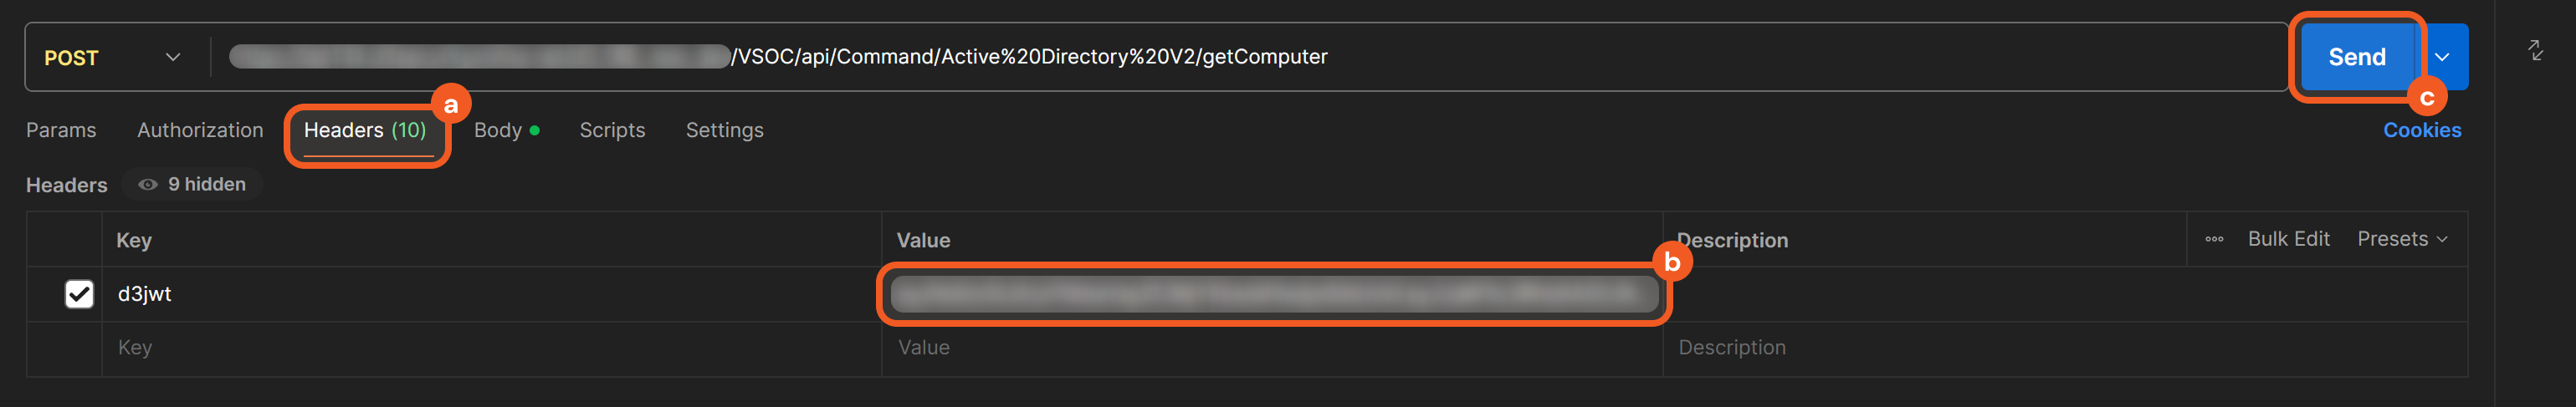Select the Headers (10) tab
Image resolution: width=2576 pixels, height=407 pixels.
point(365,130)
